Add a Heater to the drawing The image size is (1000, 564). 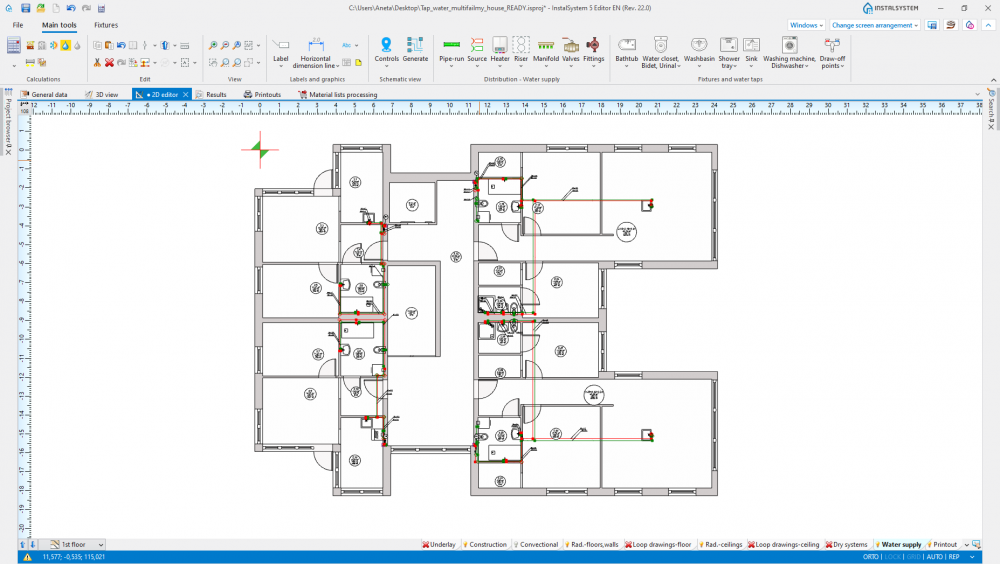pos(500,50)
